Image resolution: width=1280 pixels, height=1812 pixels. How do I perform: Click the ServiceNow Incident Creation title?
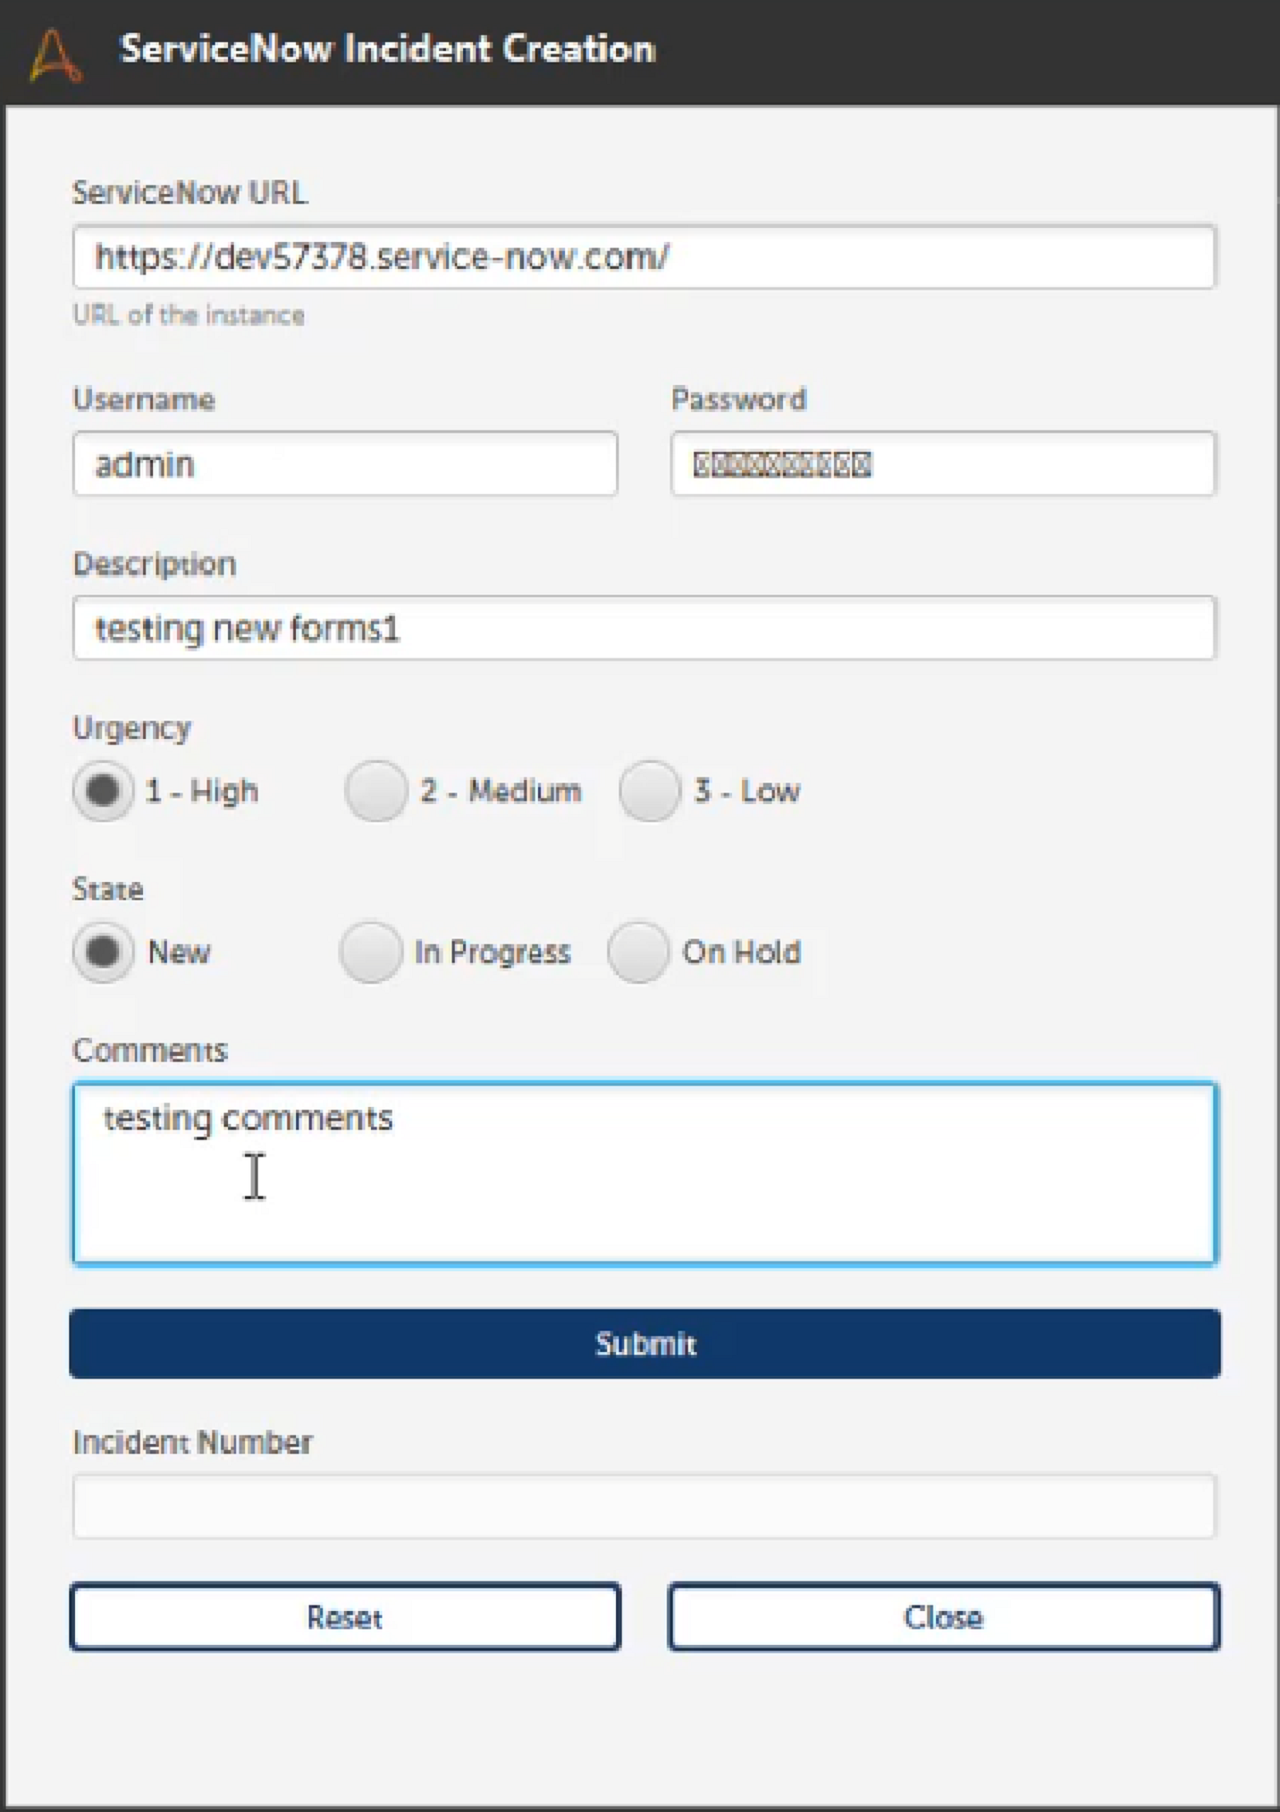click(x=387, y=49)
